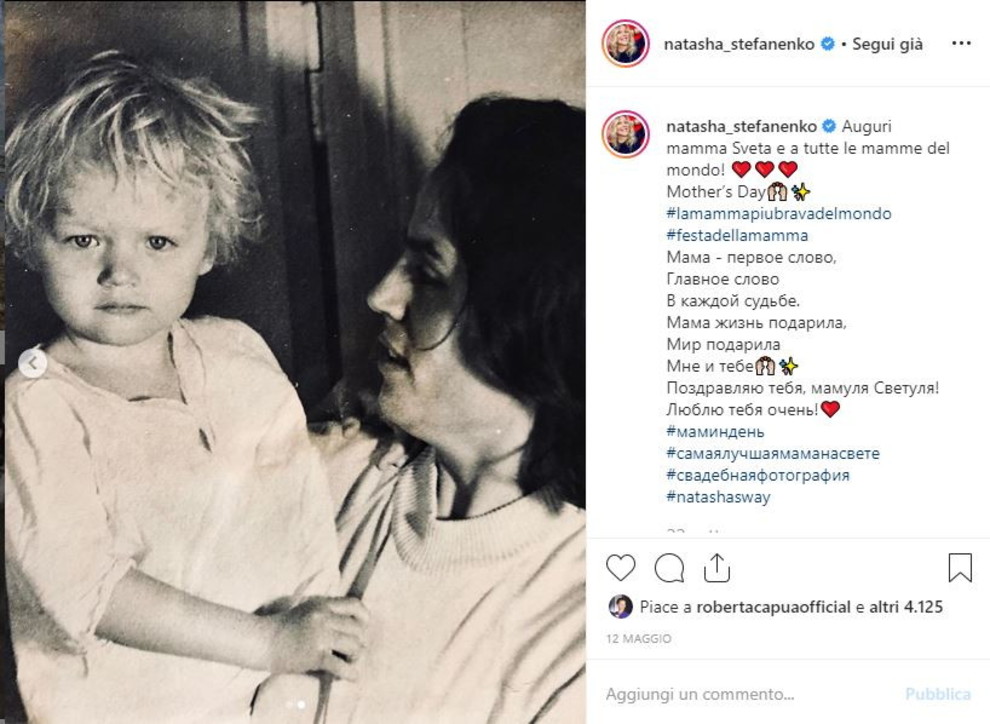This screenshot has height=724, width=990.
Task: Open comments via speech bubble icon
Action: coord(669,567)
